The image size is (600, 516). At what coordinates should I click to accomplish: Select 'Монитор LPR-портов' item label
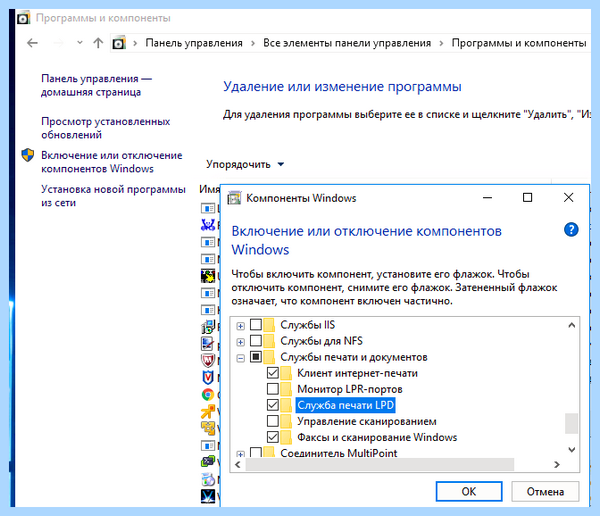pos(350,389)
